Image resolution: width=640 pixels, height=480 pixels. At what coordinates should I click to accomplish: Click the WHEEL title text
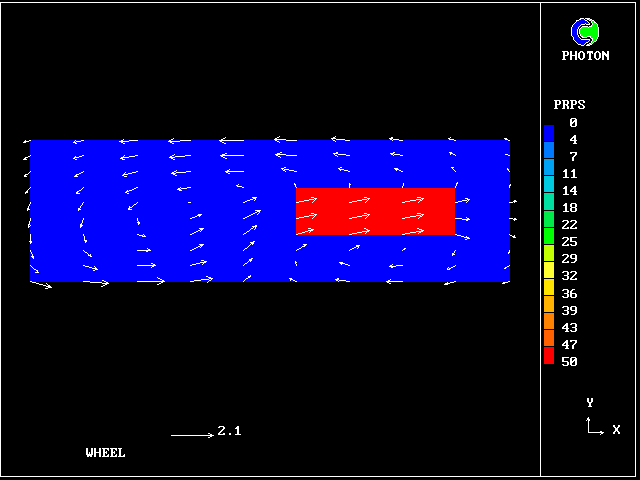106,453
